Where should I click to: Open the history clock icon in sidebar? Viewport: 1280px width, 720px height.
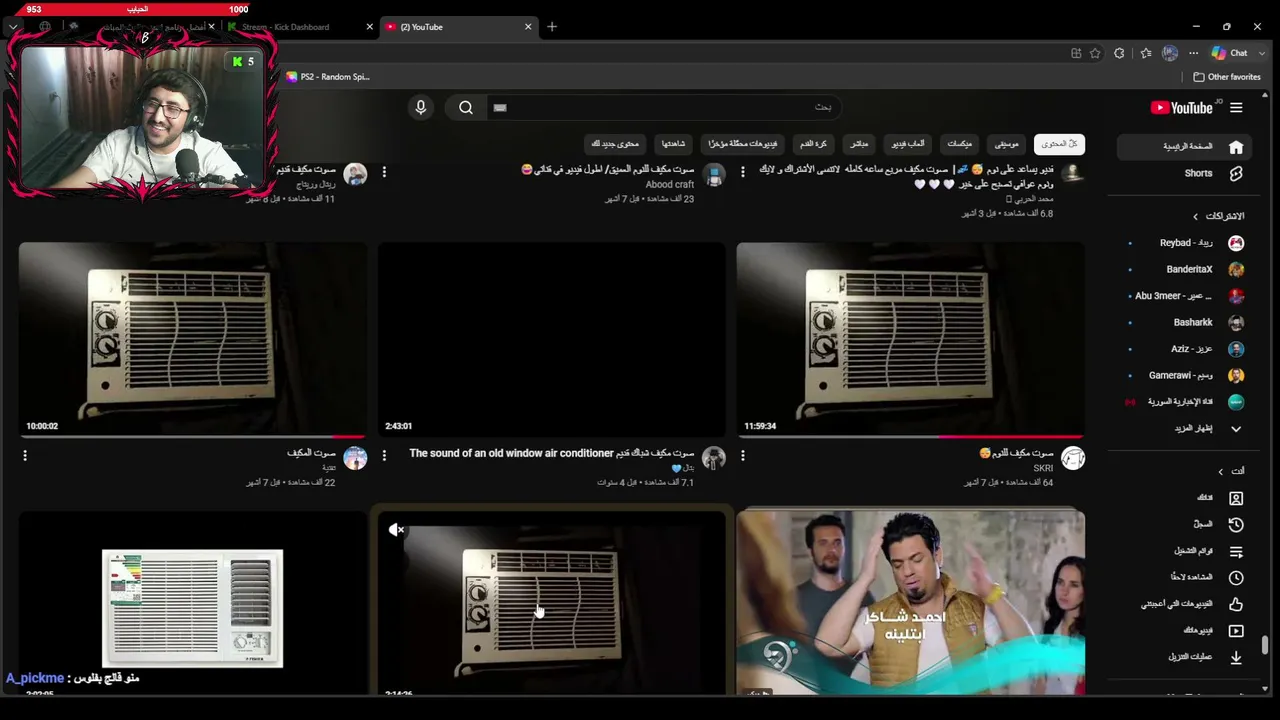pos(1236,524)
